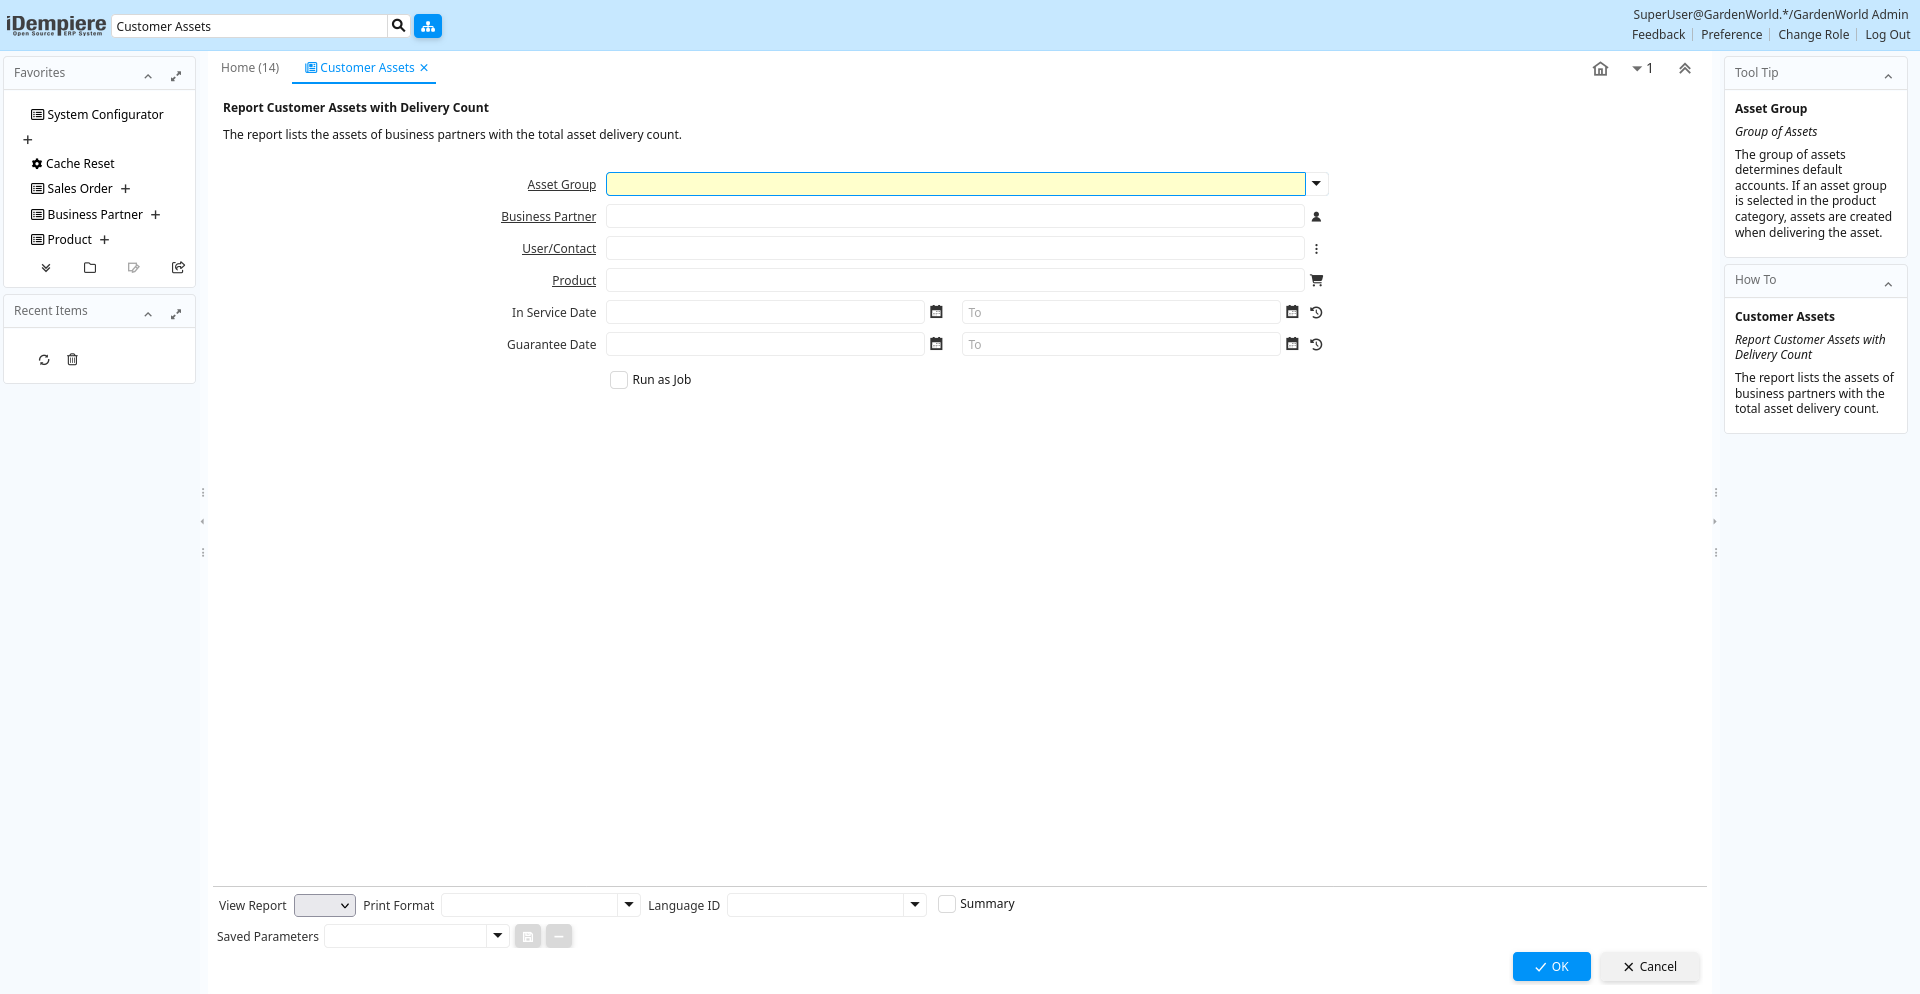This screenshot has width=1920, height=994.
Task: Click the home icon in tab bar
Action: tap(1600, 69)
